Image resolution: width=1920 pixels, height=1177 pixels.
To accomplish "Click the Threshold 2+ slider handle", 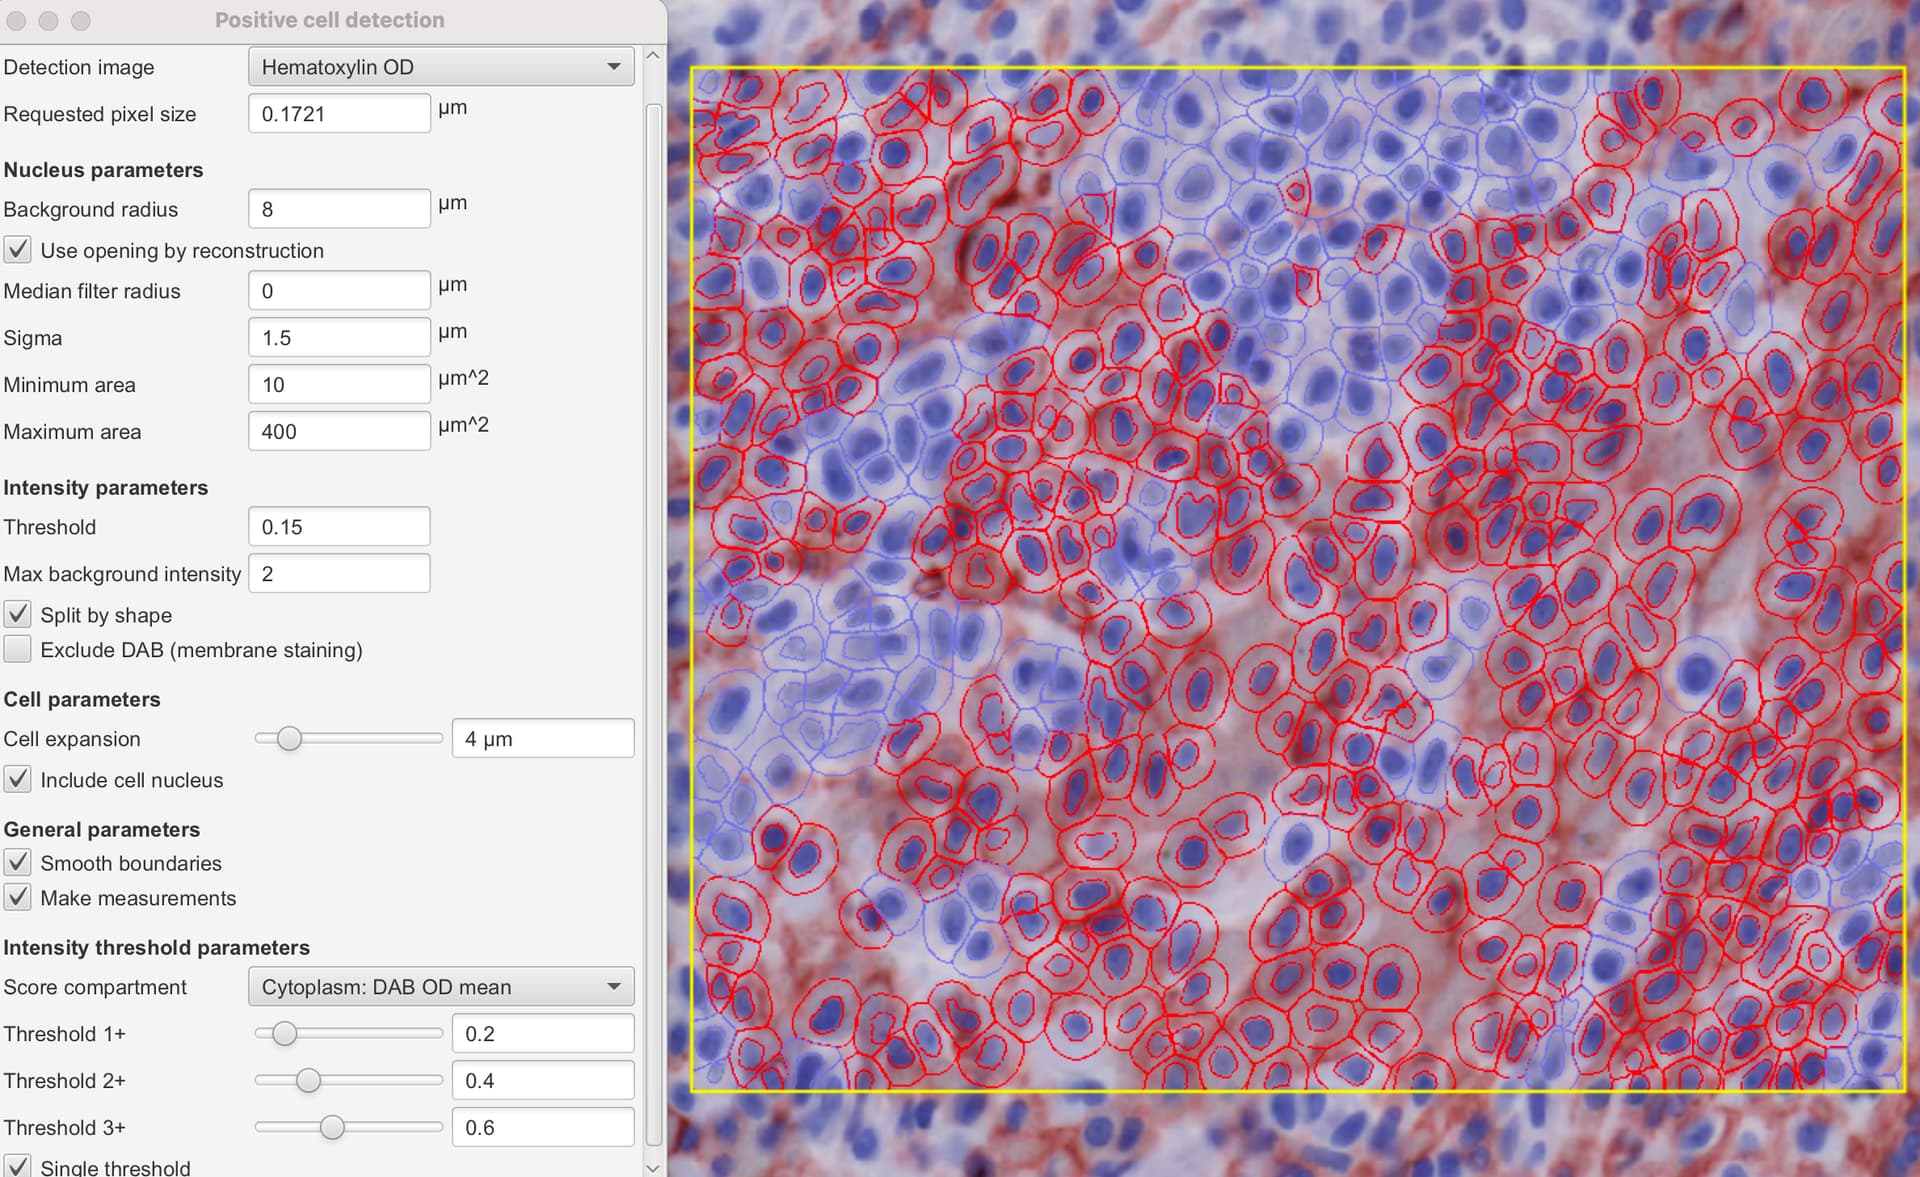I will point(309,1081).
